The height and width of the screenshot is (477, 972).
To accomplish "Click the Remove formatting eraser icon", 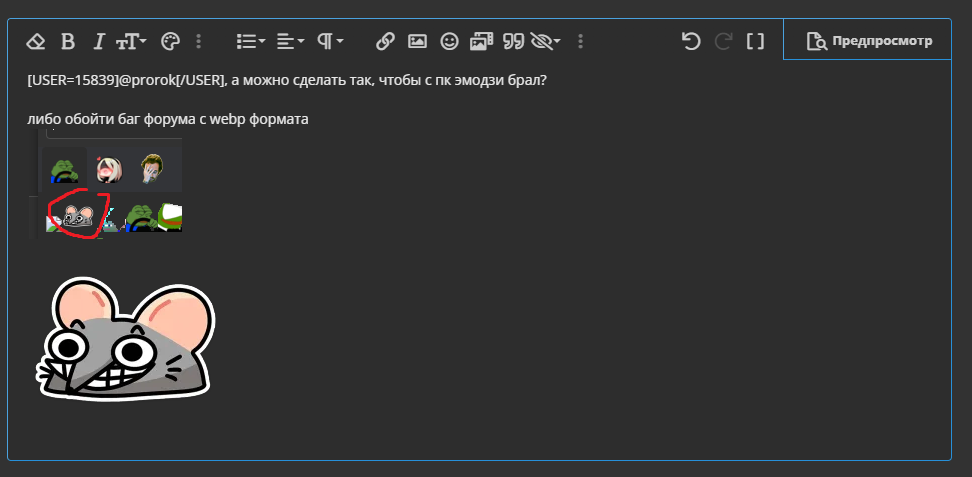I will click(x=36, y=42).
